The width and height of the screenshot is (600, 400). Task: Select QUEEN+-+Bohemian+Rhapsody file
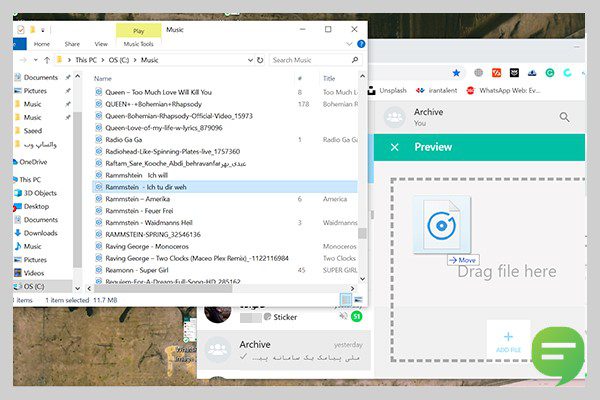click(x=153, y=104)
